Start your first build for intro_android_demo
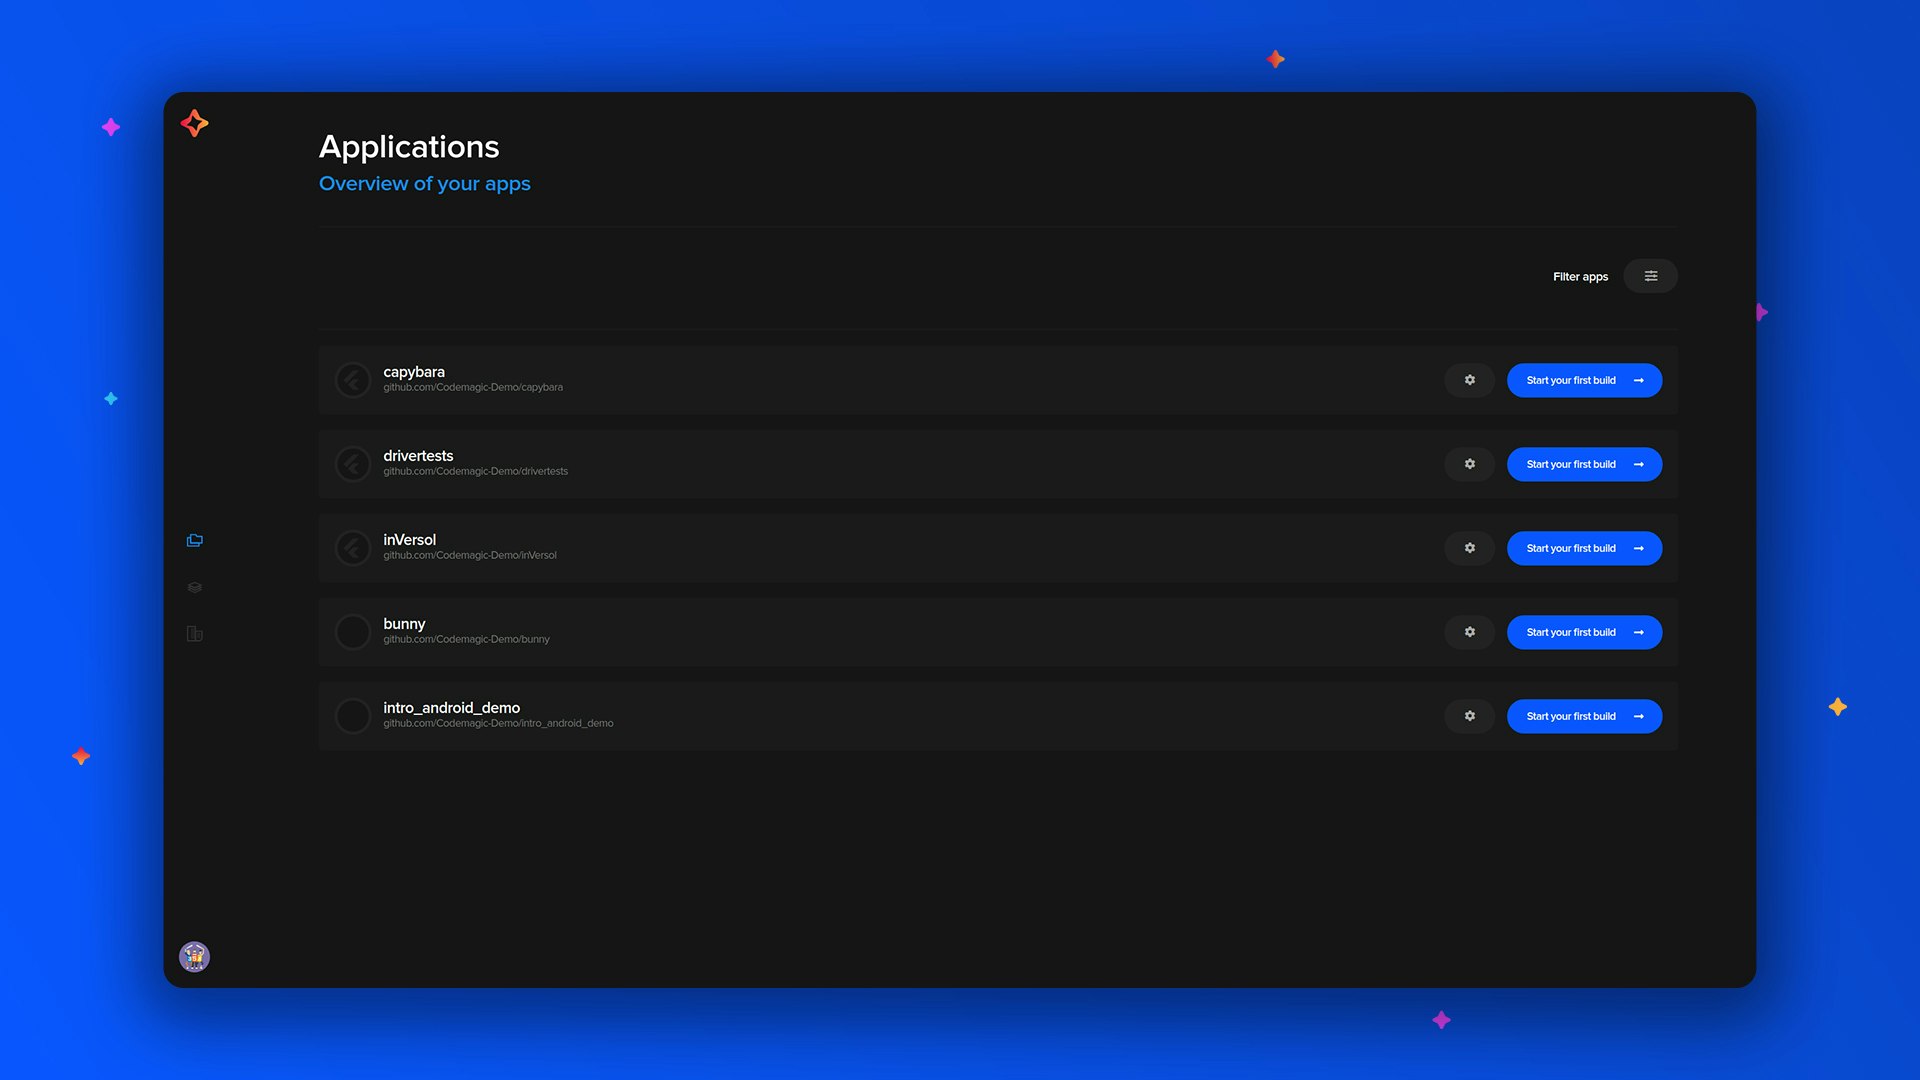 pos(1571,716)
